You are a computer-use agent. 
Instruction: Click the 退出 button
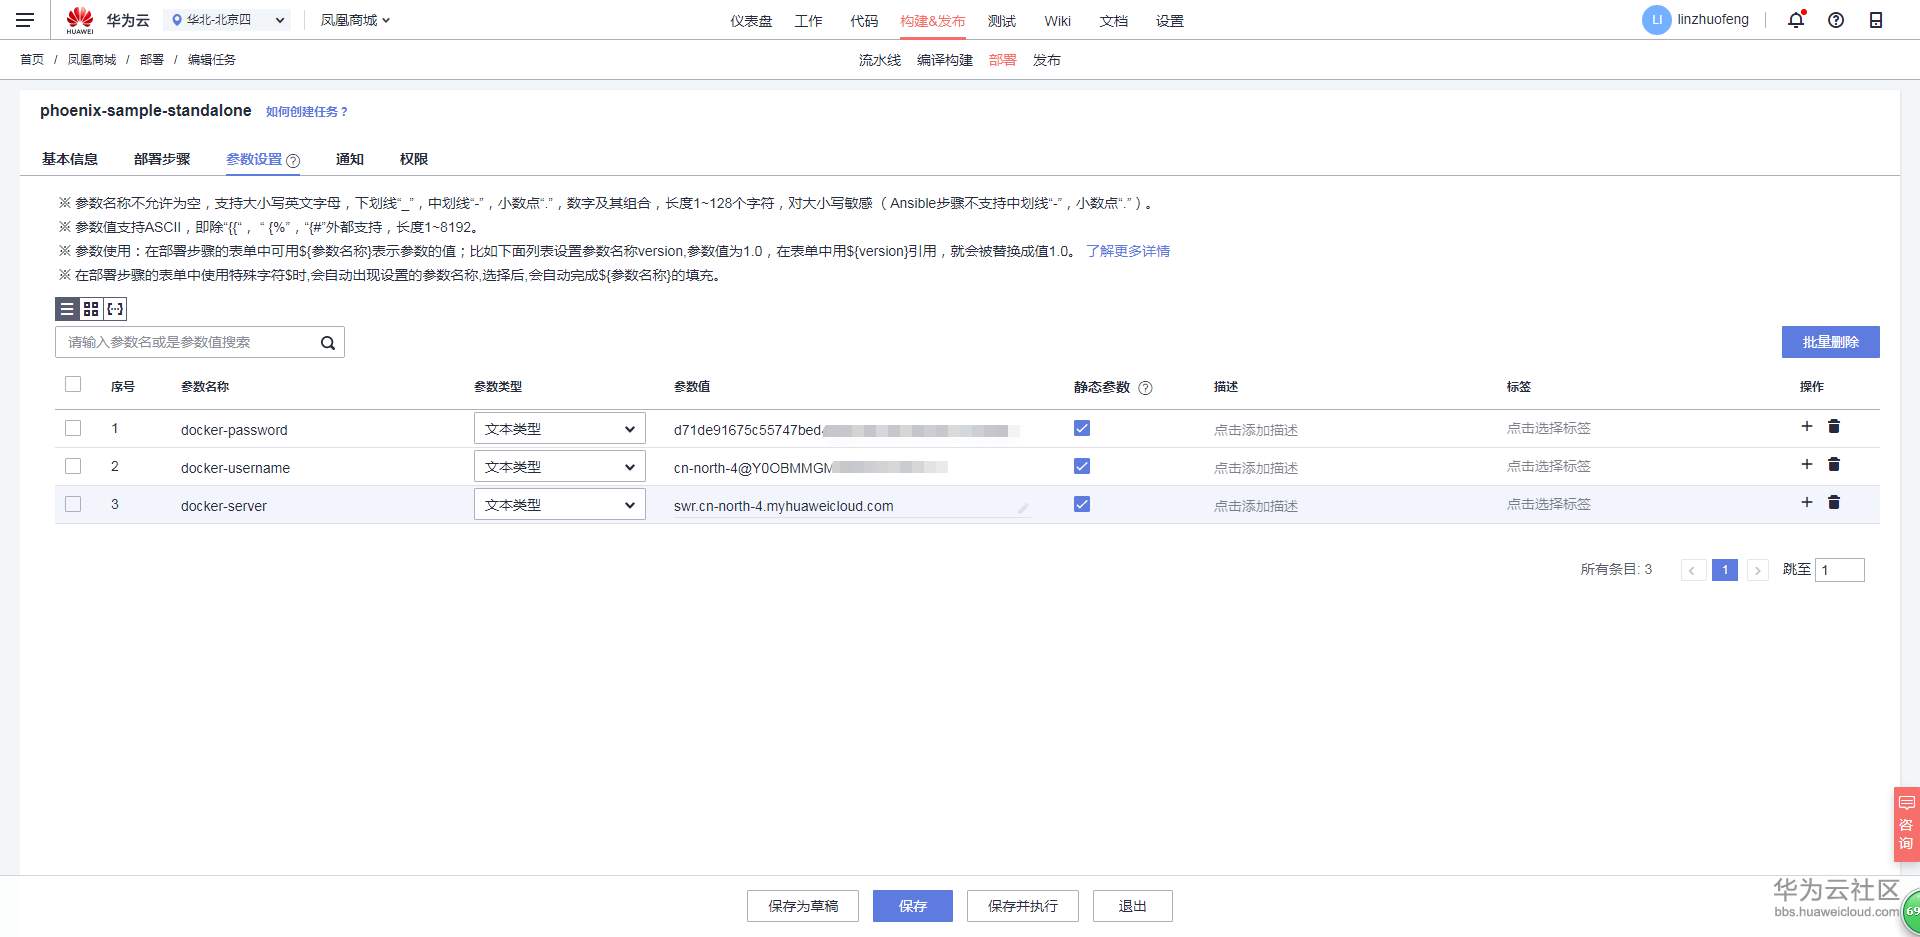coord(1132,906)
